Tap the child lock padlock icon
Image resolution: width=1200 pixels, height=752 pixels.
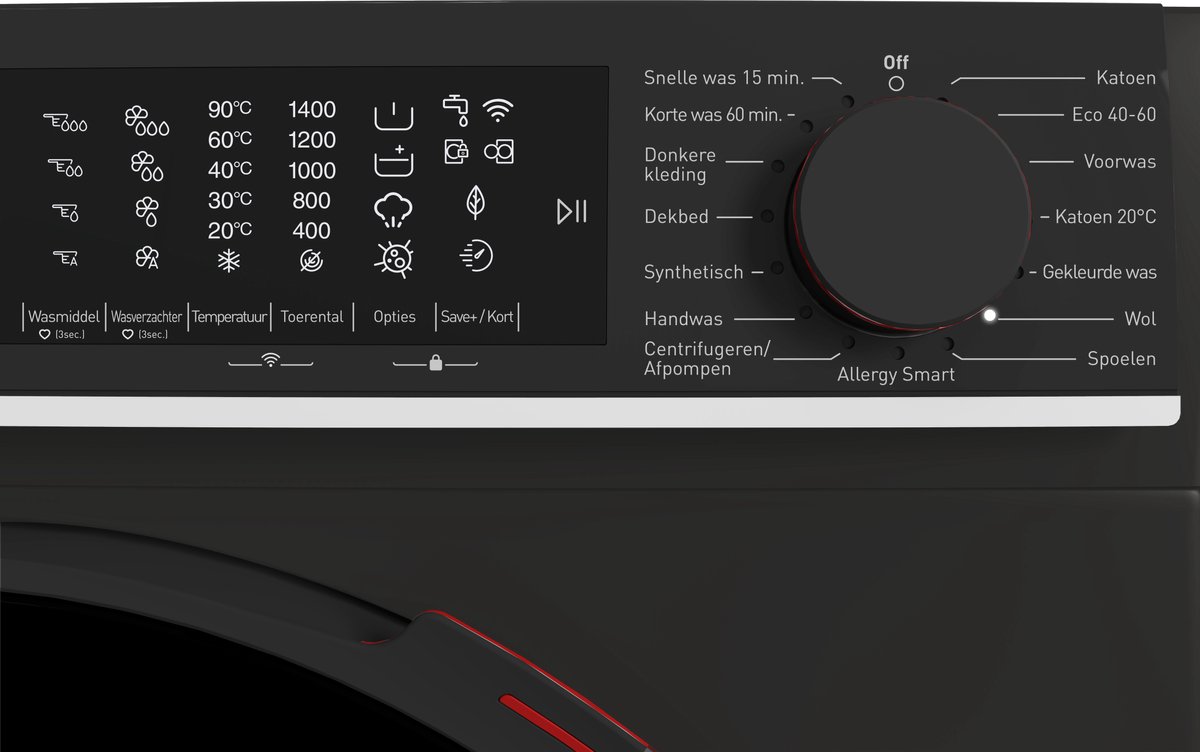(435, 363)
